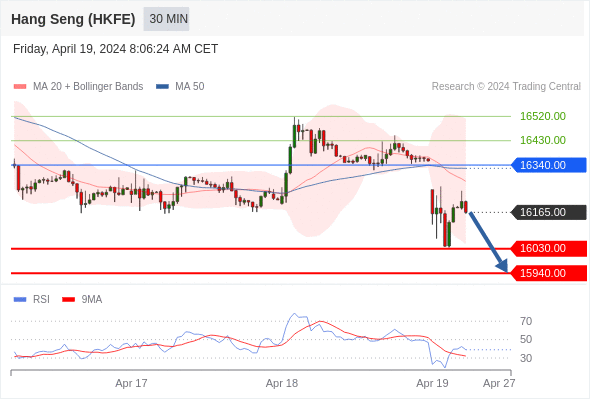This screenshot has height=400, width=590.
Task: Click the 16430.00 resistance level label
Action: tap(543, 140)
